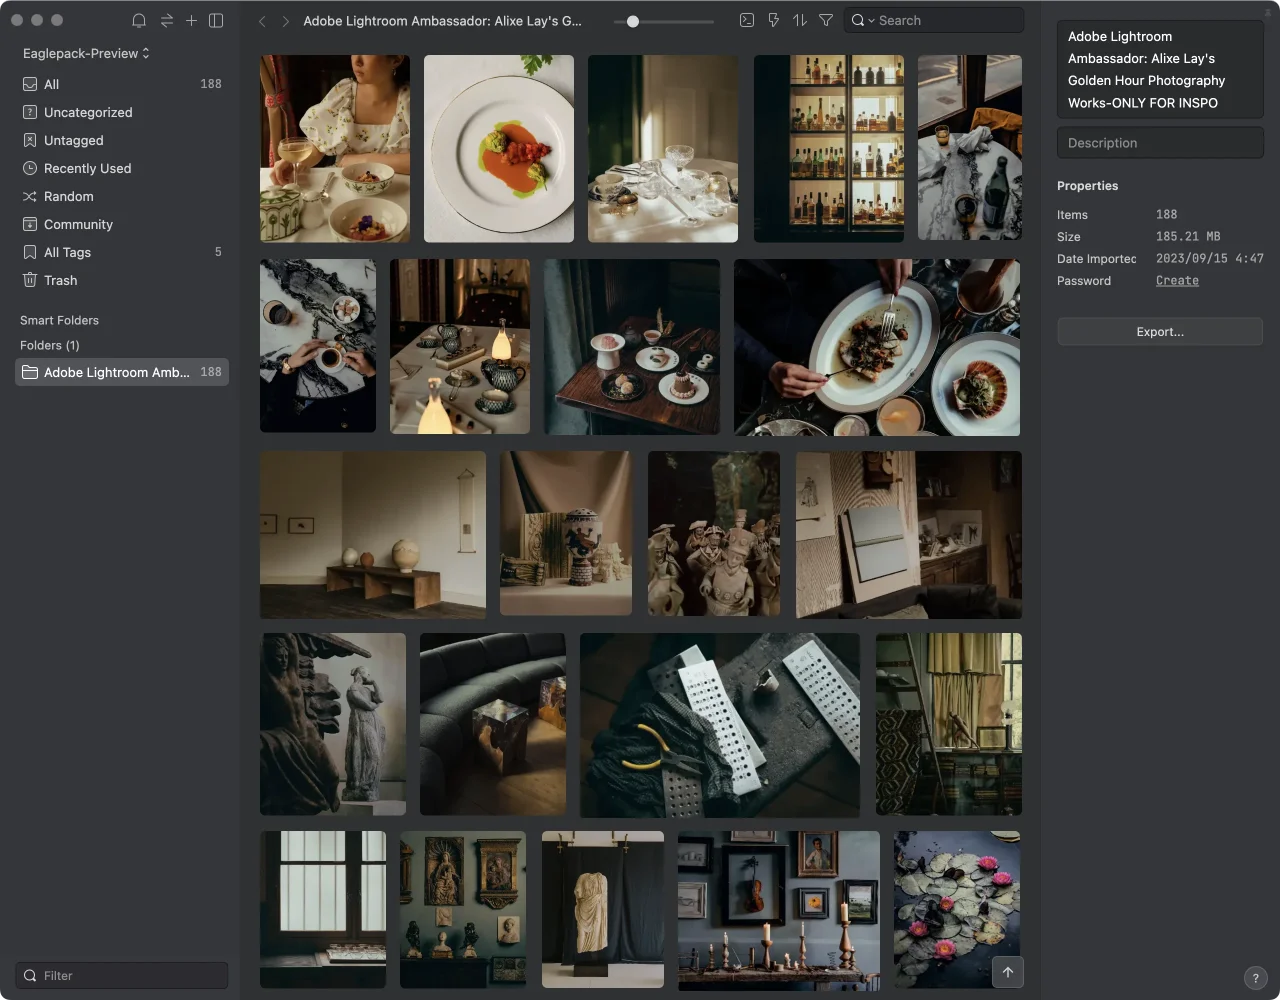
Task: Click the Description input field
Action: click(x=1159, y=143)
